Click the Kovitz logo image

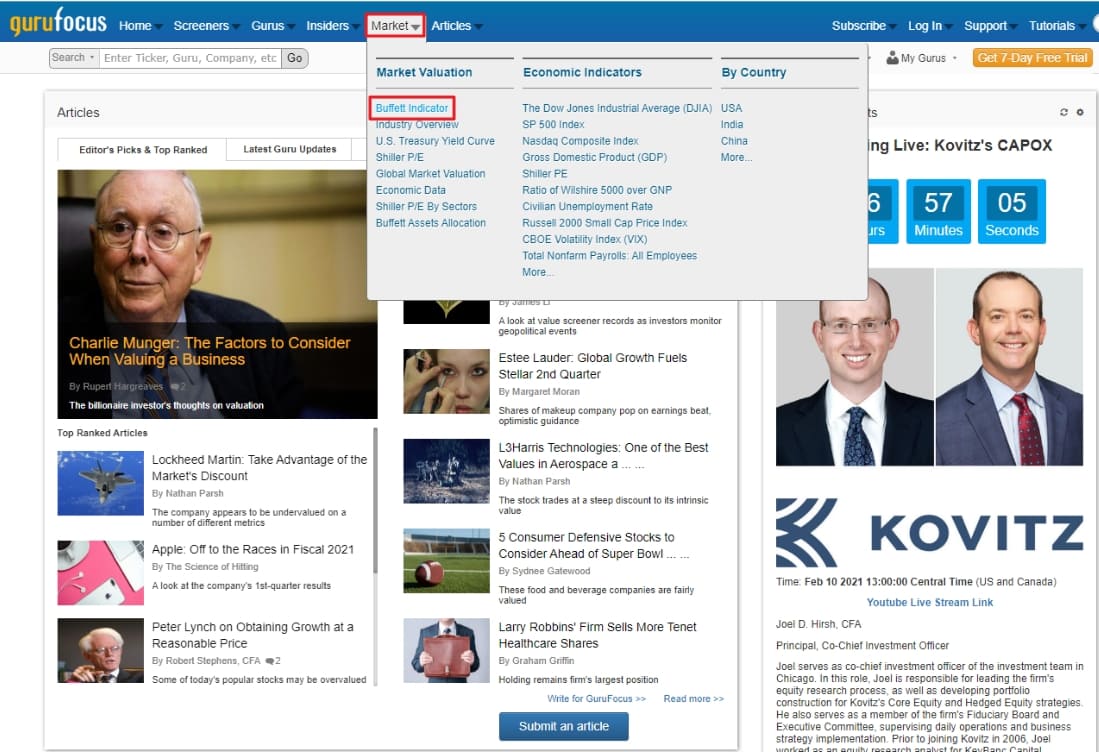tap(929, 533)
